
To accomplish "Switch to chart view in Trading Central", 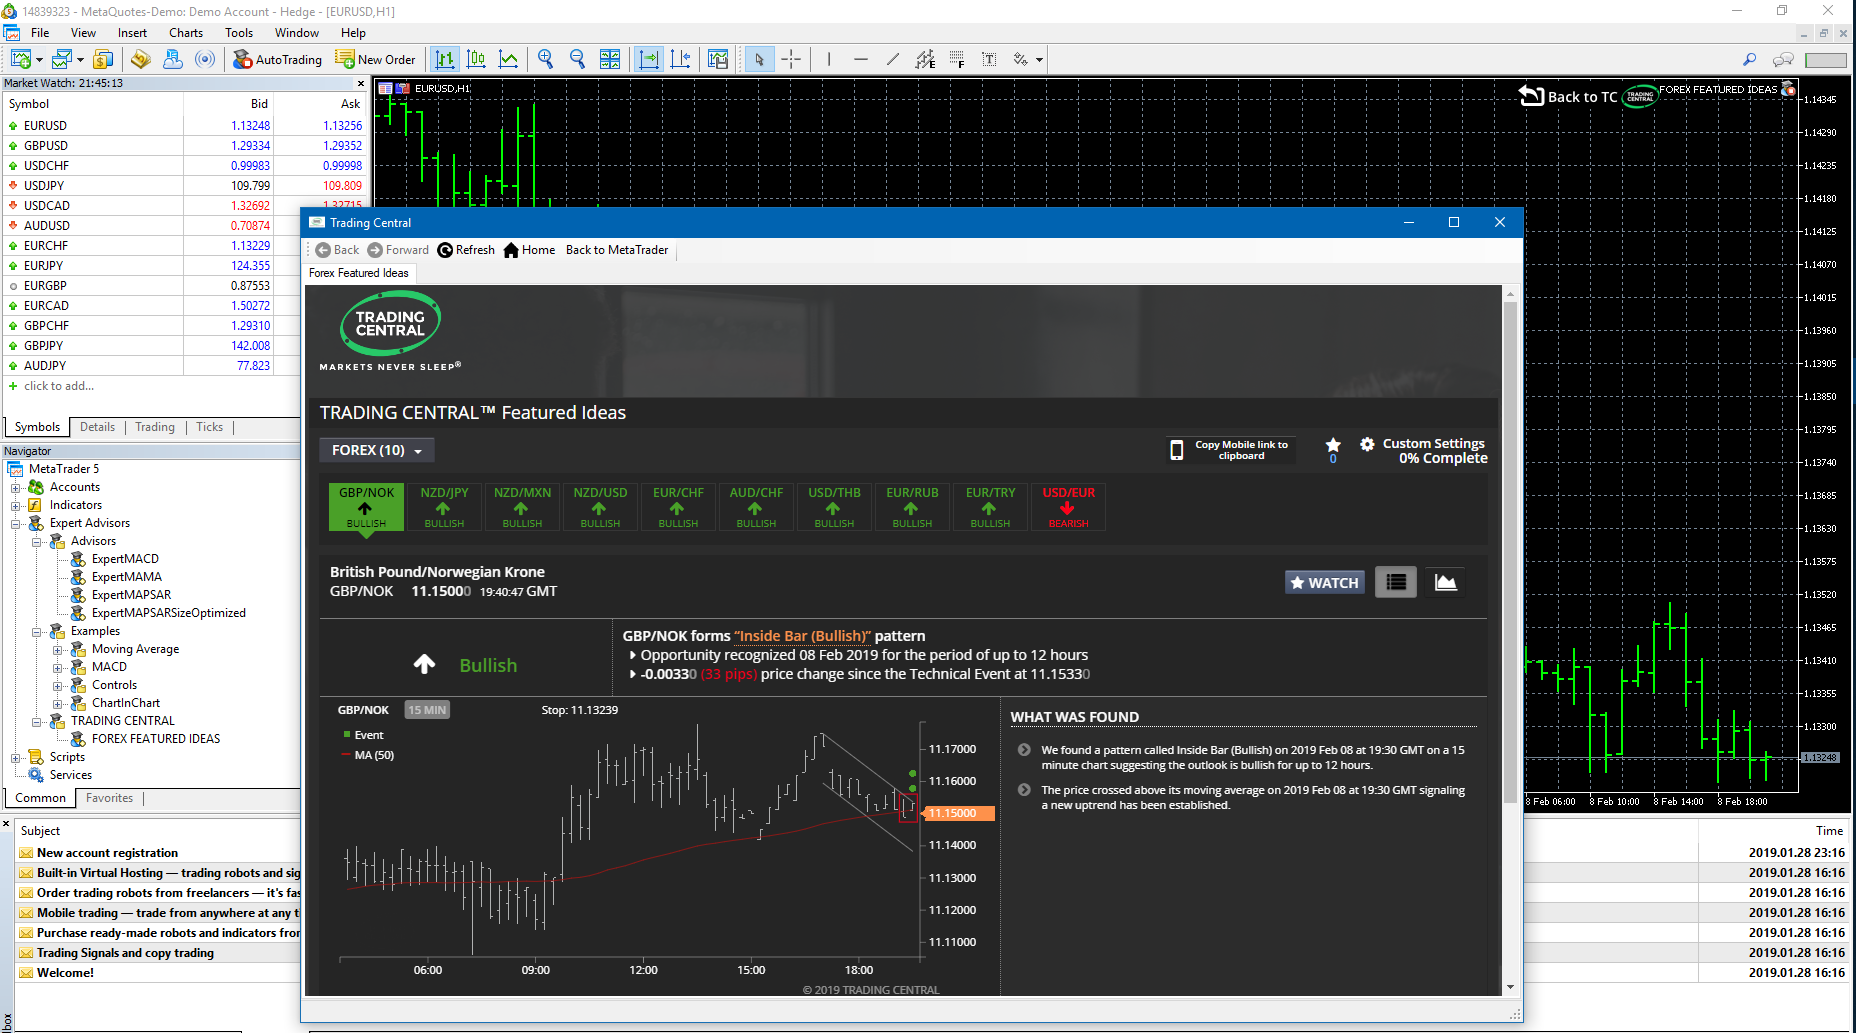I will 1446,582.
